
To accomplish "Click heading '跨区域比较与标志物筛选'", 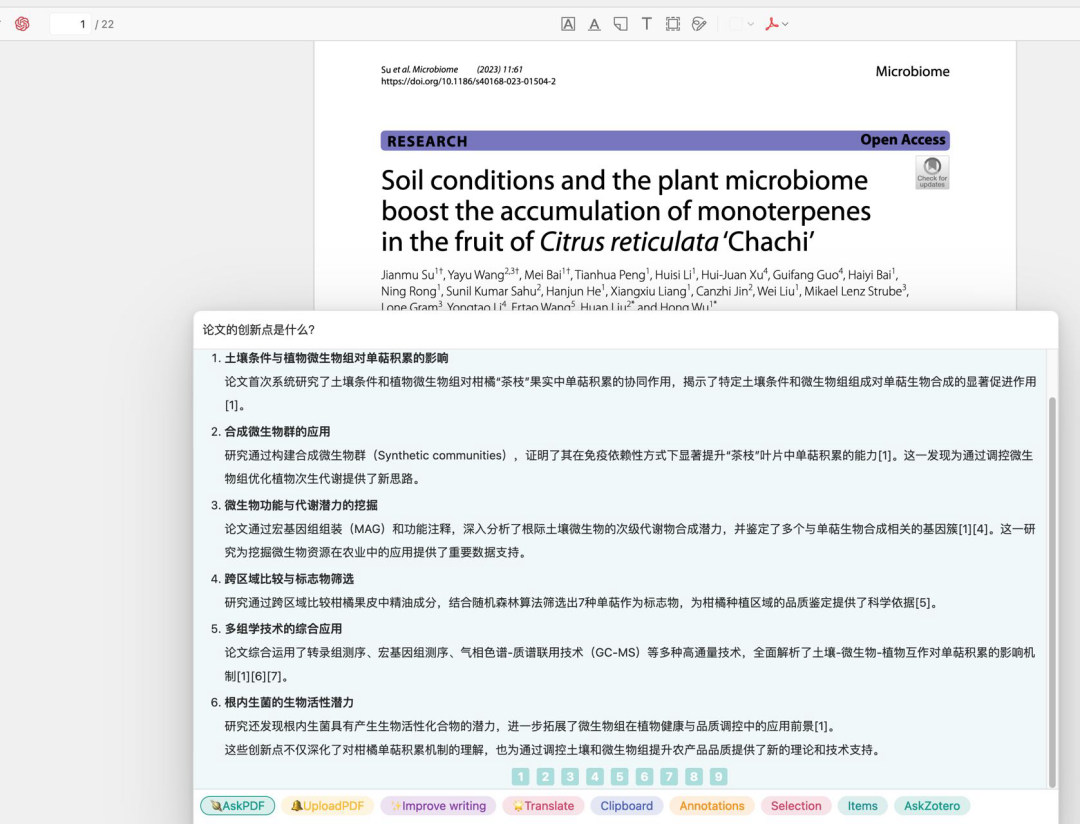I will 289,579.
